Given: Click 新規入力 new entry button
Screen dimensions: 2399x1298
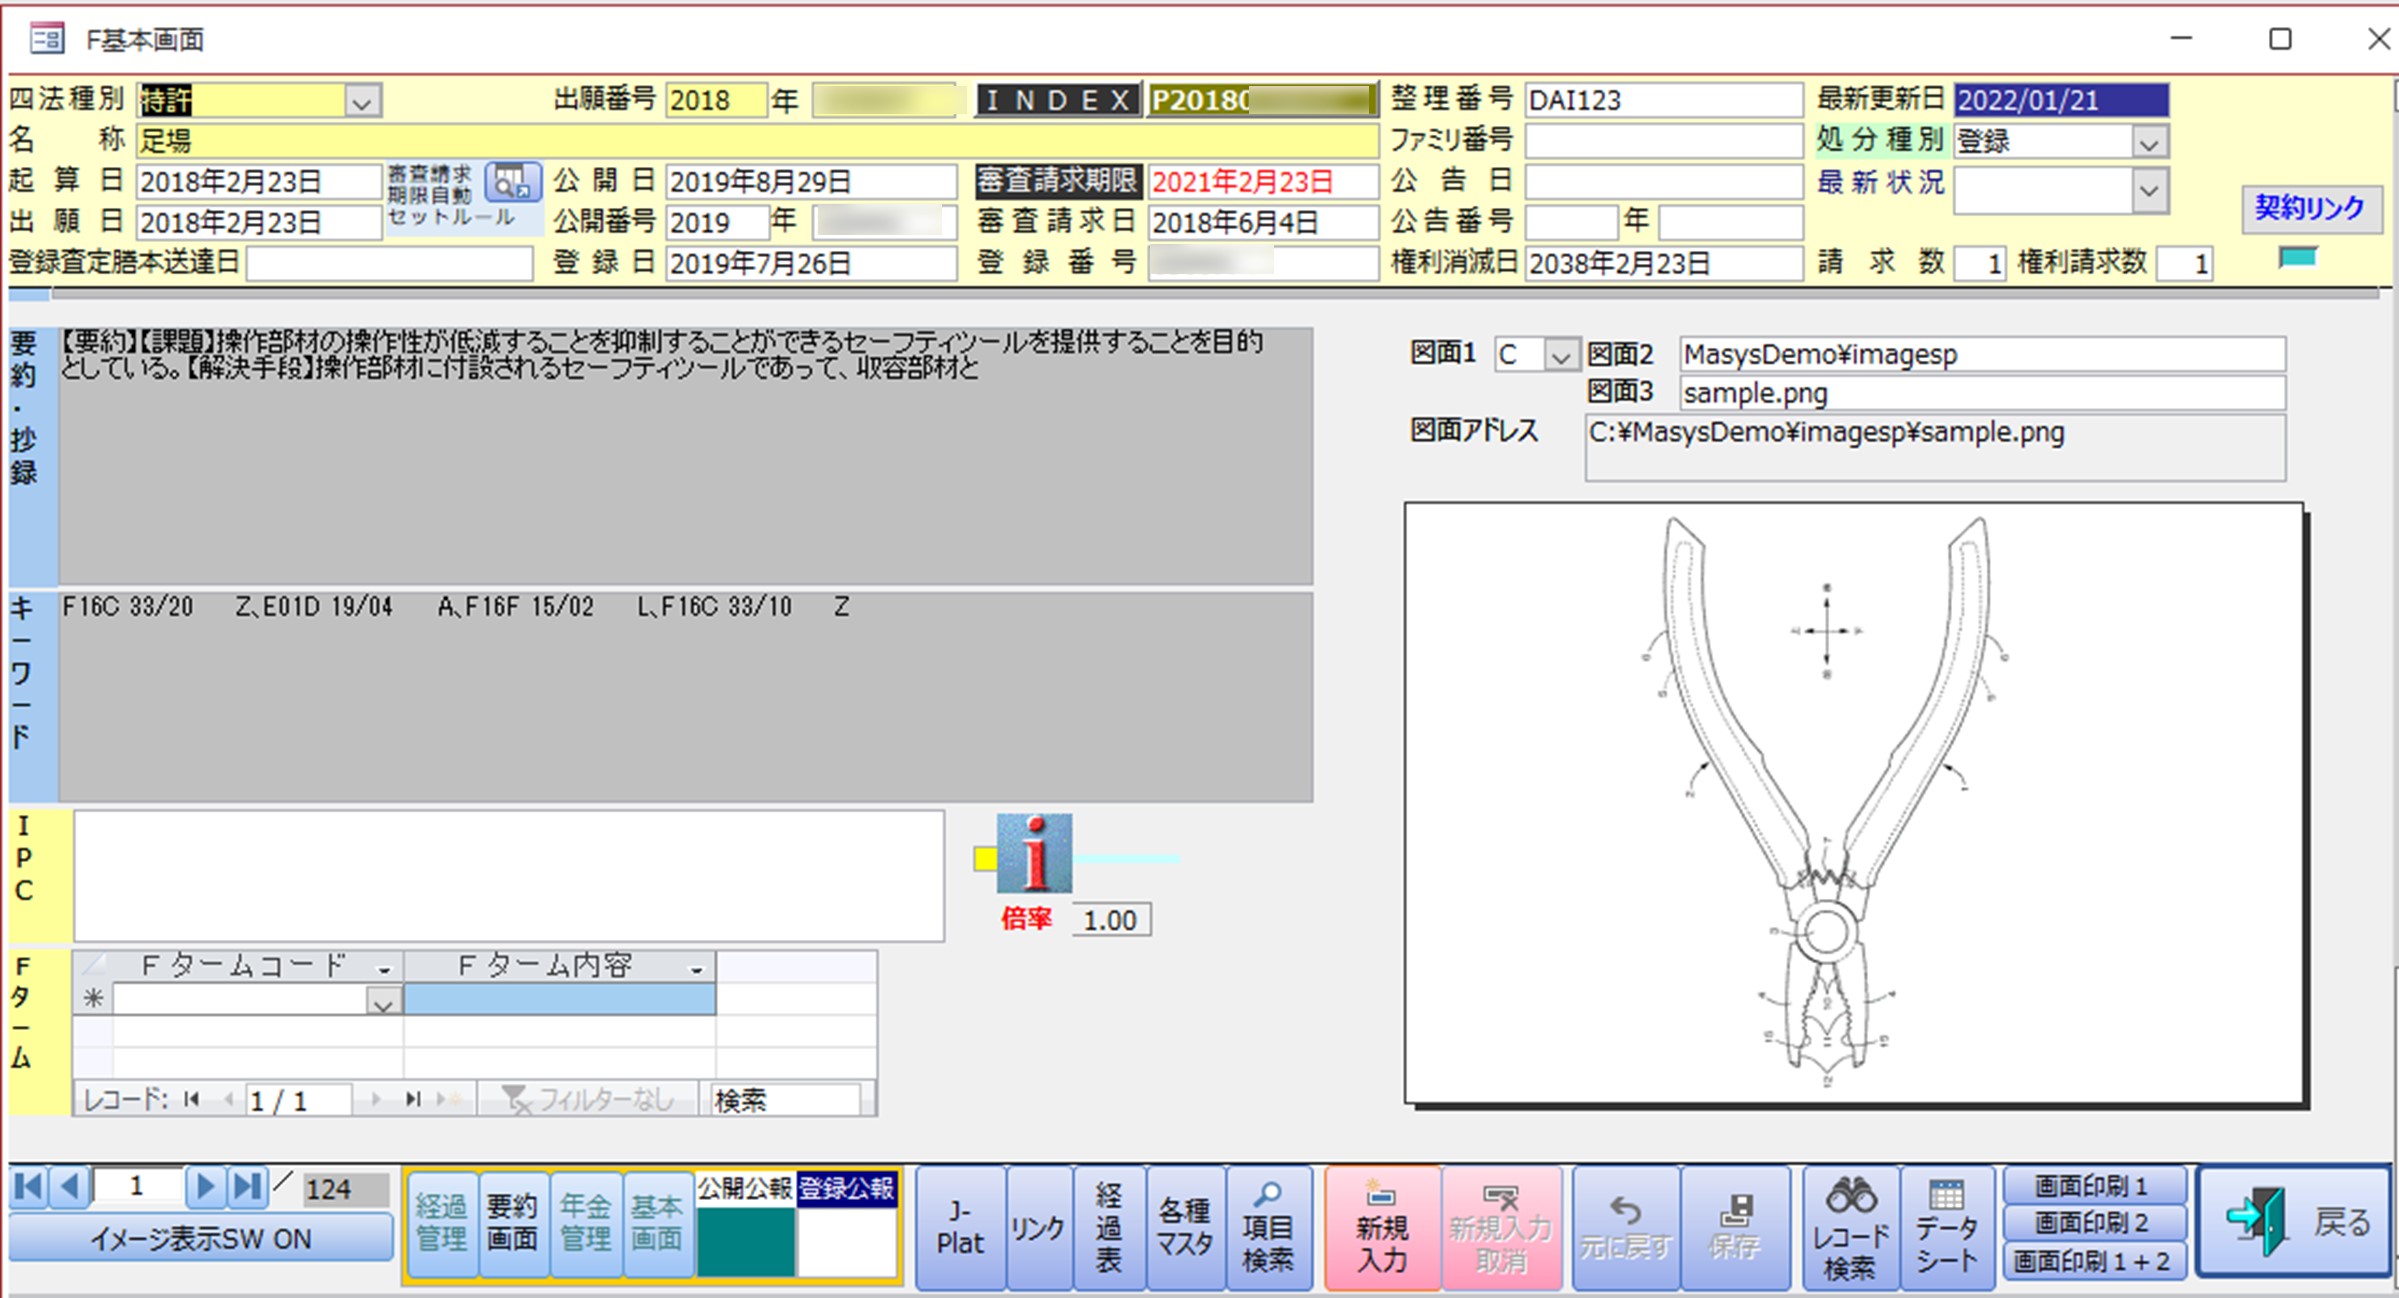Looking at the screenshot, I should pos(1382,1228).
